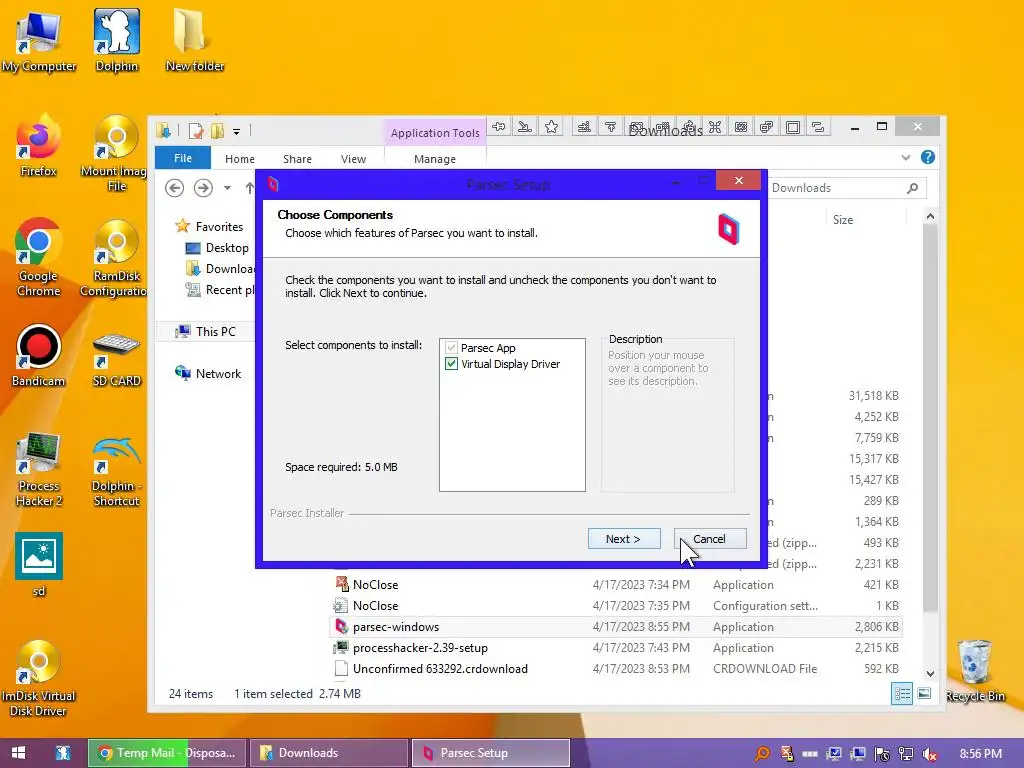
Task: Switch to Temp Mail Chrome taskbar button
Action: pyautogui.click(x=167, y=753)
